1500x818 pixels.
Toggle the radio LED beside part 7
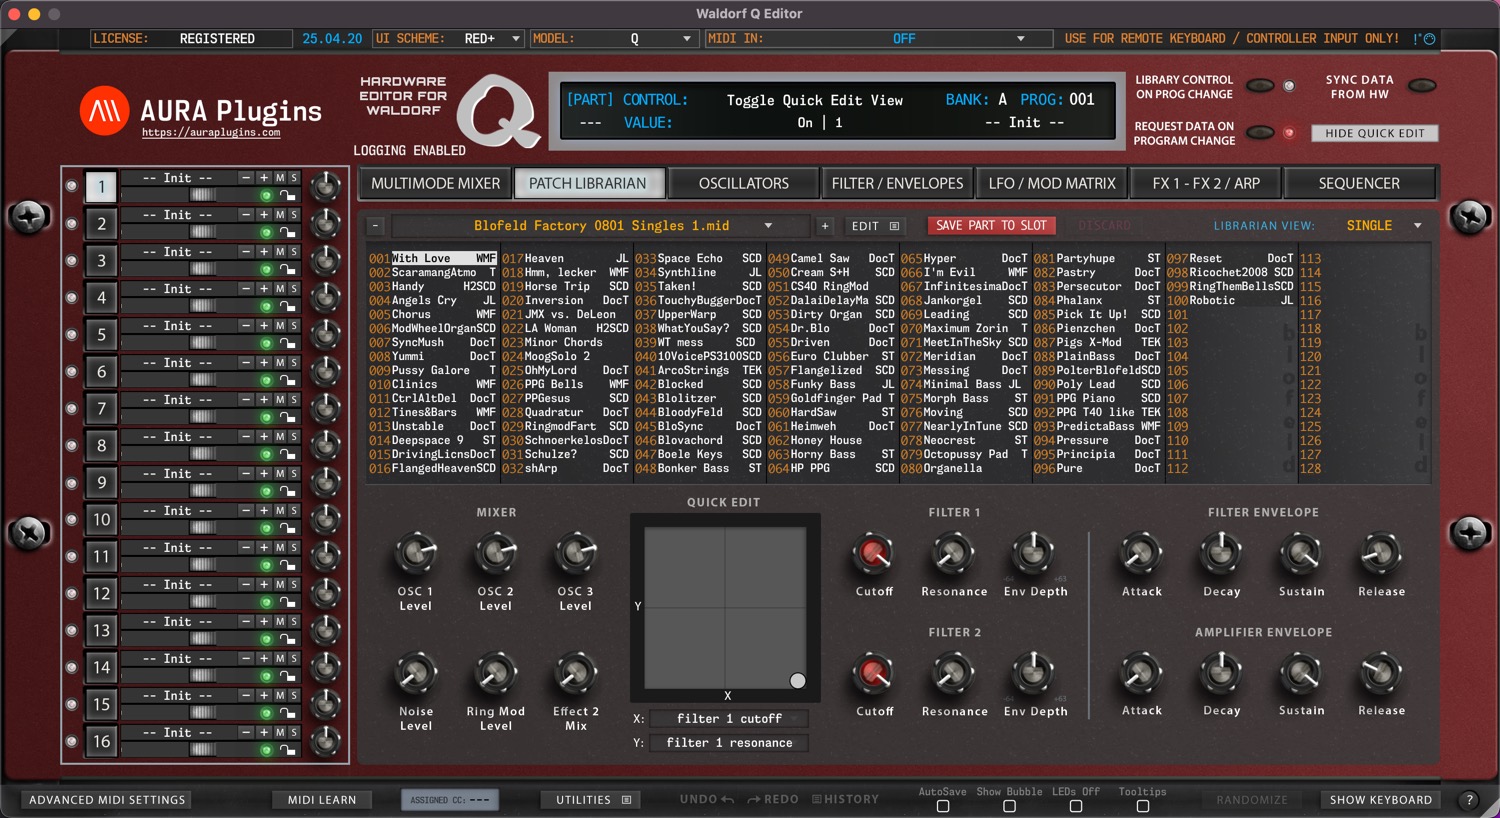click(x=71, y=408)
